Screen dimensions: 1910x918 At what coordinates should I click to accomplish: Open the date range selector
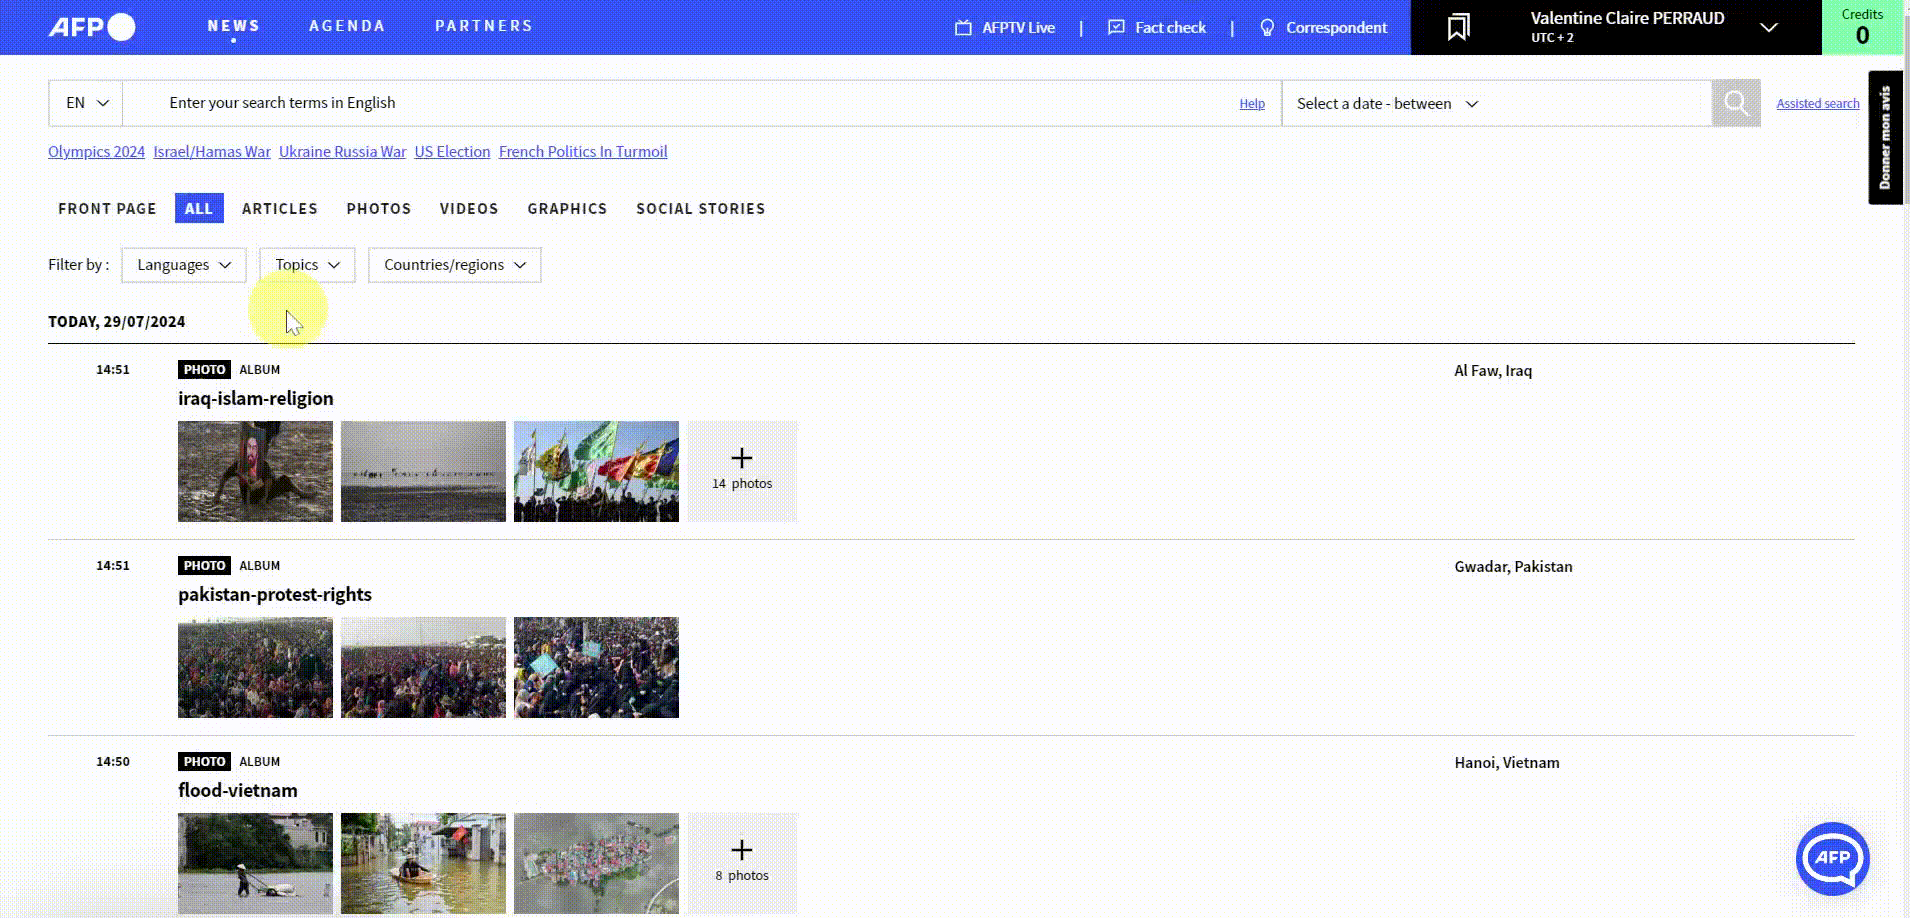1387,104
